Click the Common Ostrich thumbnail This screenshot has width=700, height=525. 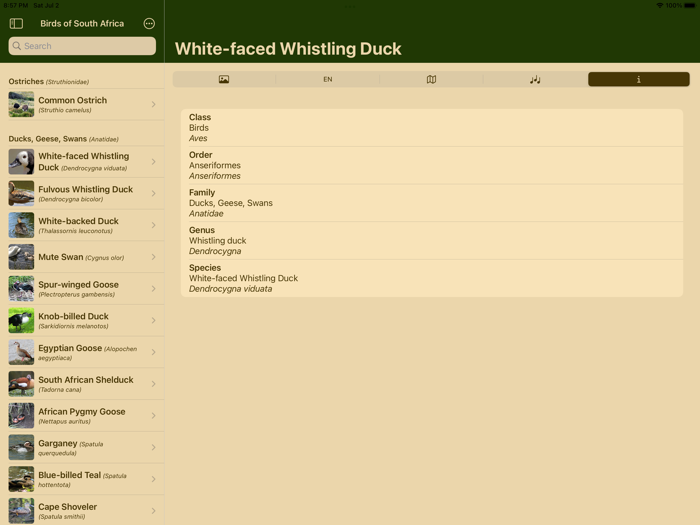tap(21, 104)
